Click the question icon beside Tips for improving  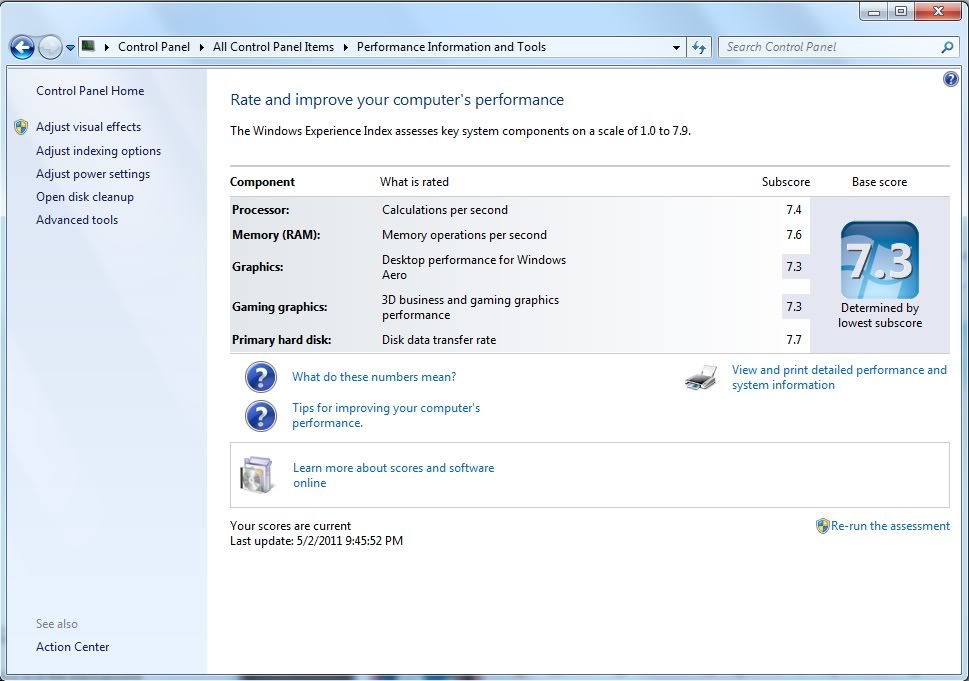(261, 416)
